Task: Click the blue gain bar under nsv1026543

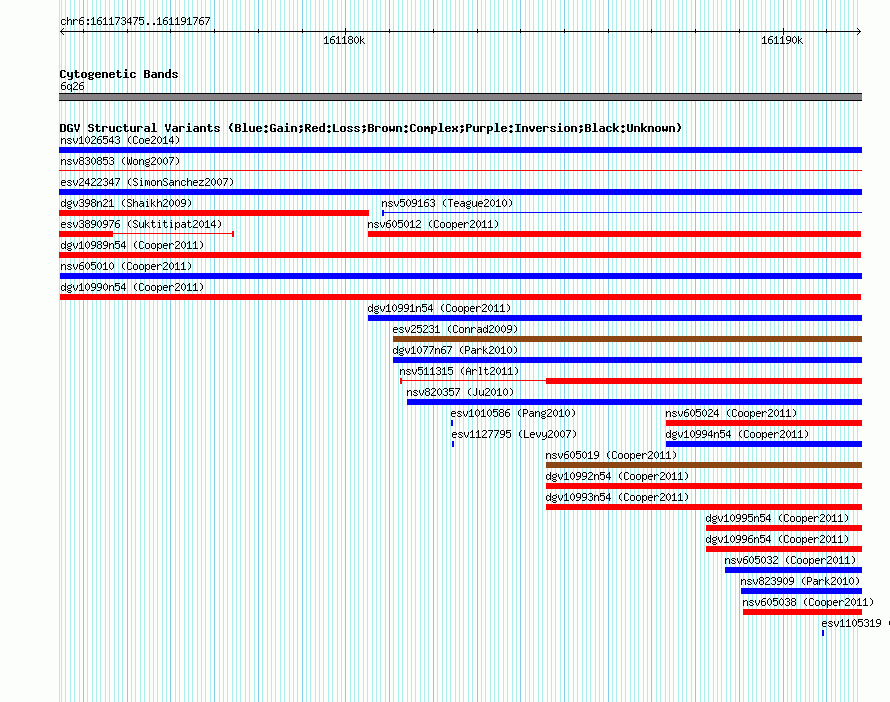Action: (x=460, y=150)
